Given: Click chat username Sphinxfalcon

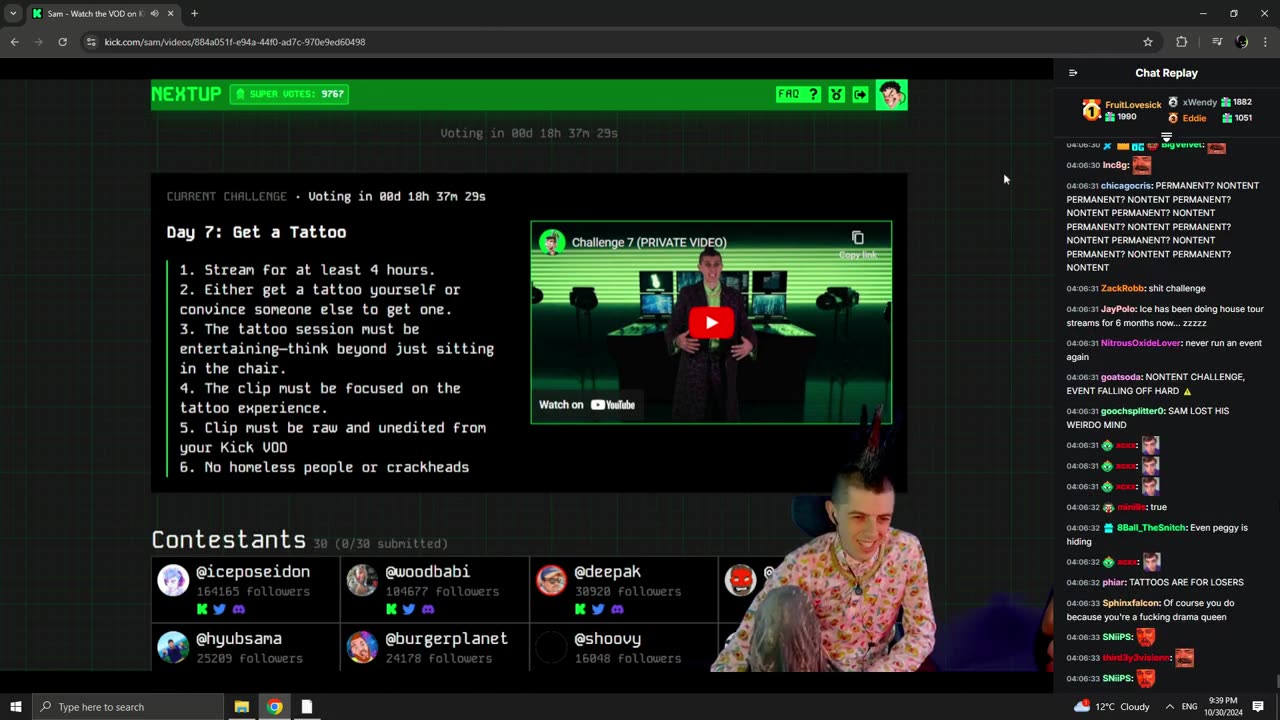Looking at the screenshot, I should [1131, 604].
